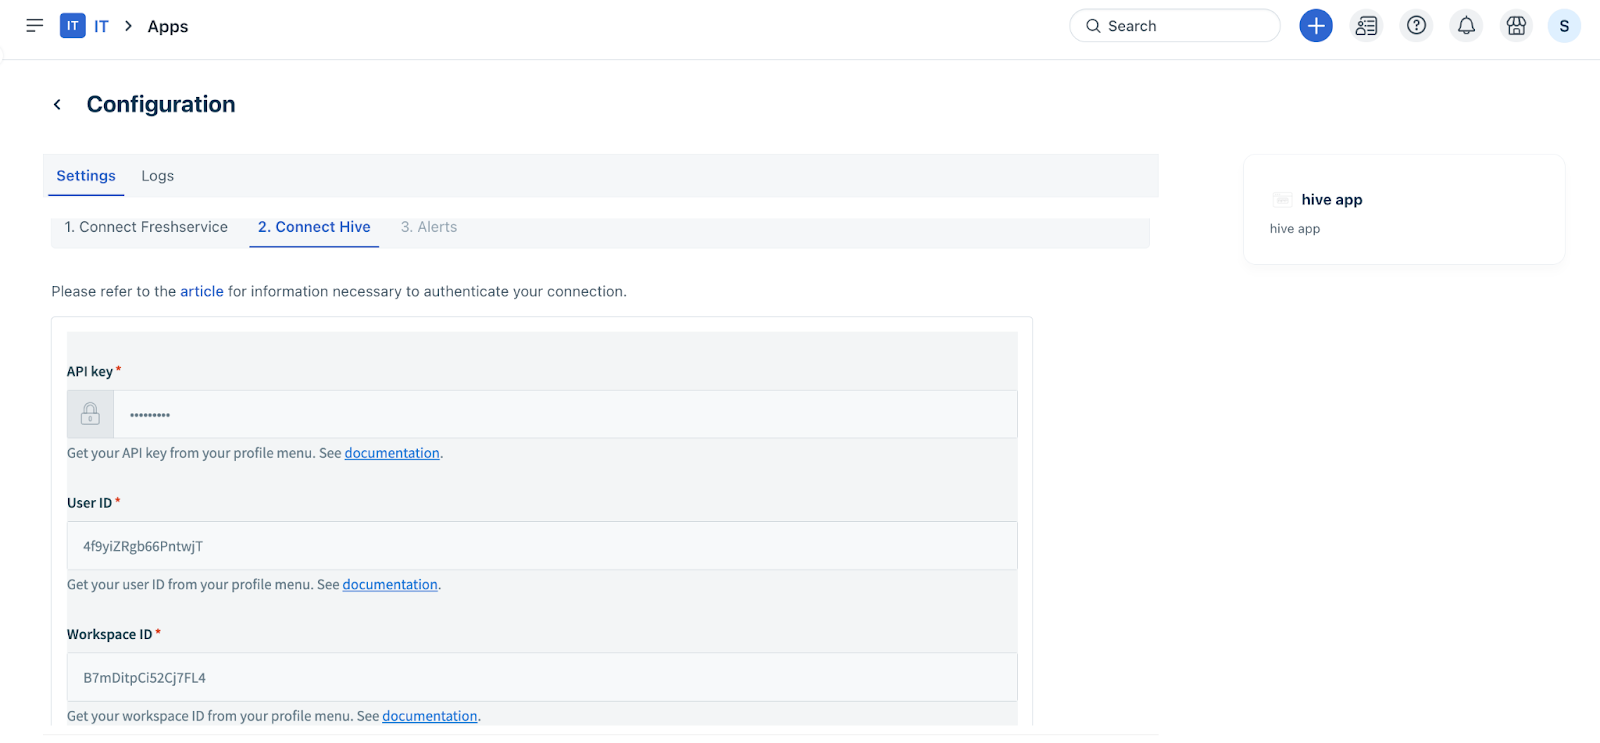This screenshot has width=1600, height=743.
Task: Open the blue plus create-new button
Action: click(1316, 26)
